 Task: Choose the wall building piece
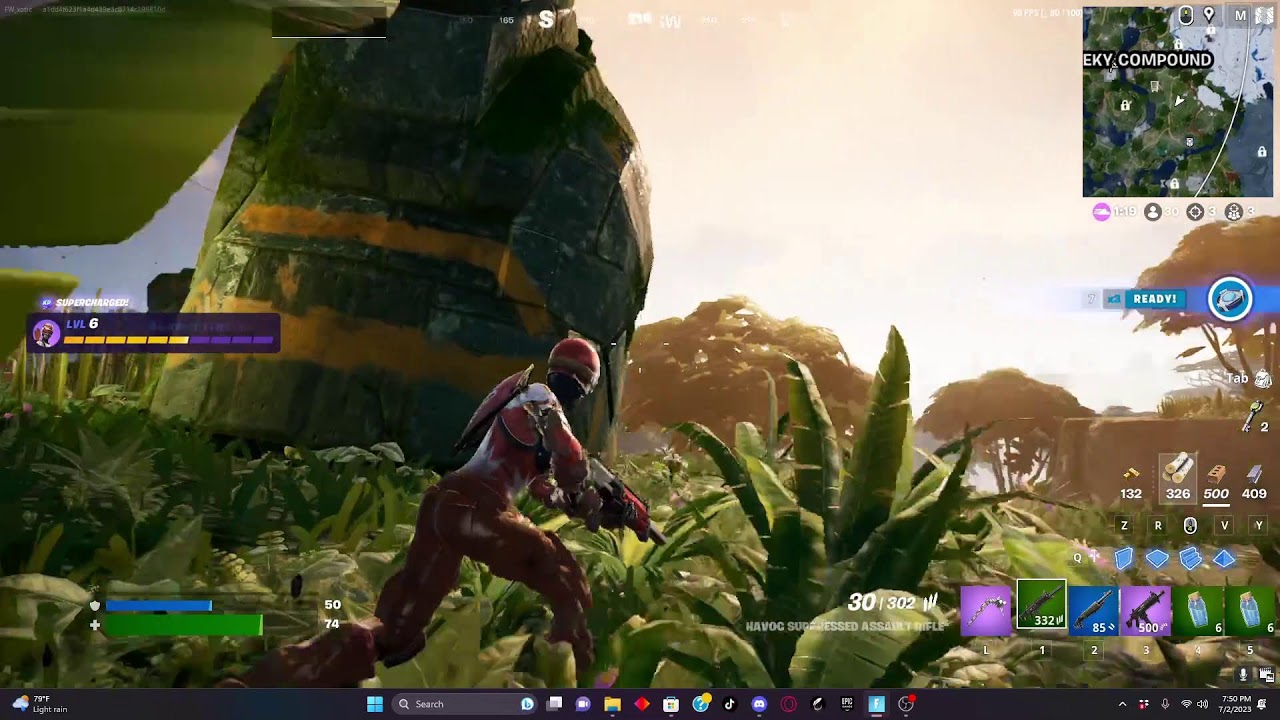pyautogui.click(x=1124, y=559)
